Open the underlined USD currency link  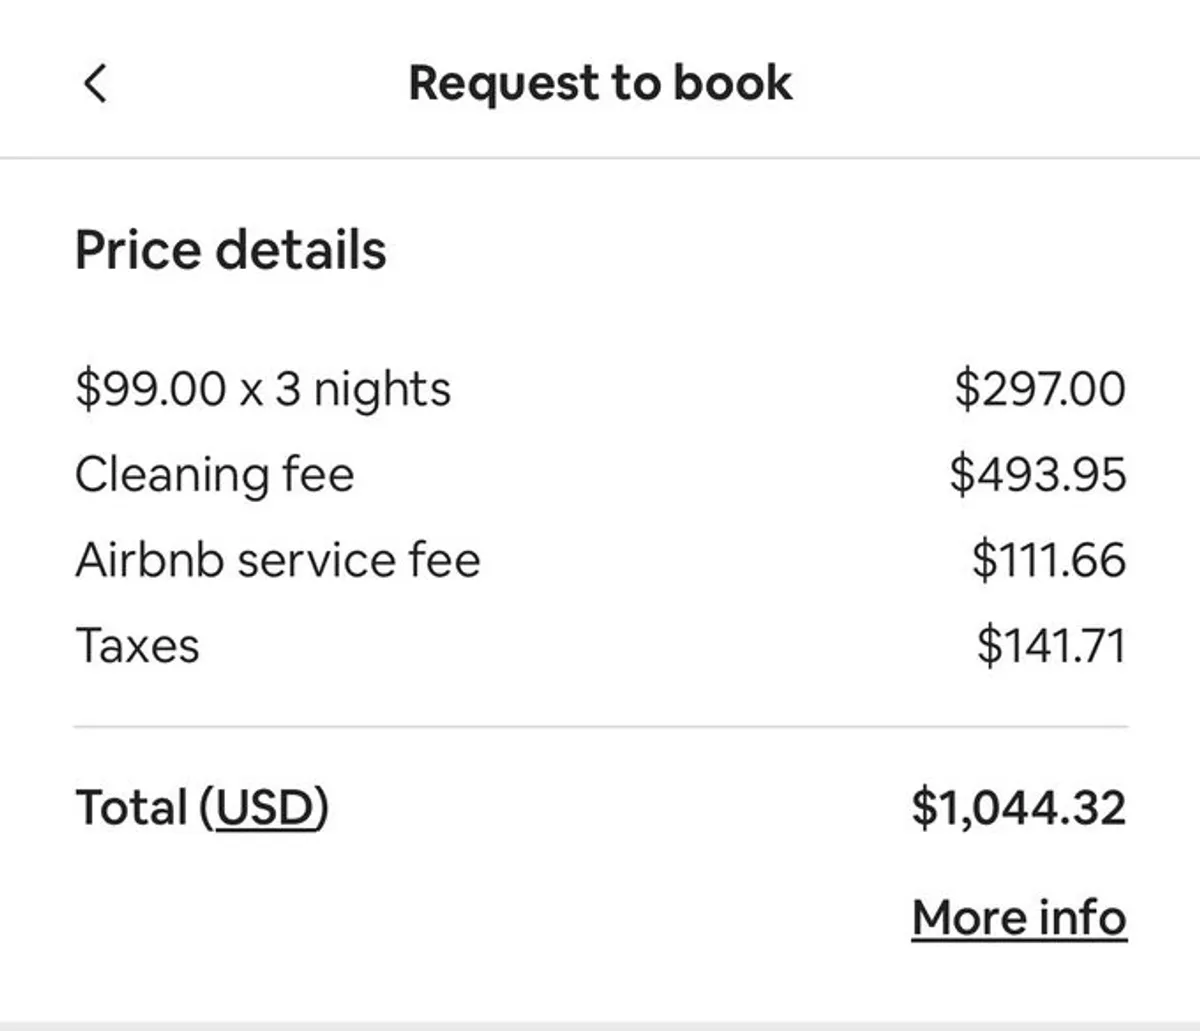coord(264,808)
